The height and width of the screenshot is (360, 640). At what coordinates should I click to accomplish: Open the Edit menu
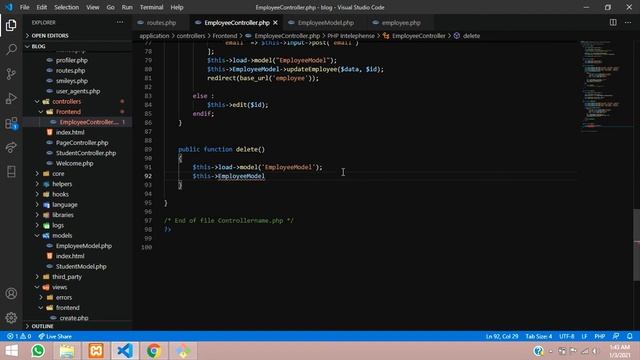(42, 7)
